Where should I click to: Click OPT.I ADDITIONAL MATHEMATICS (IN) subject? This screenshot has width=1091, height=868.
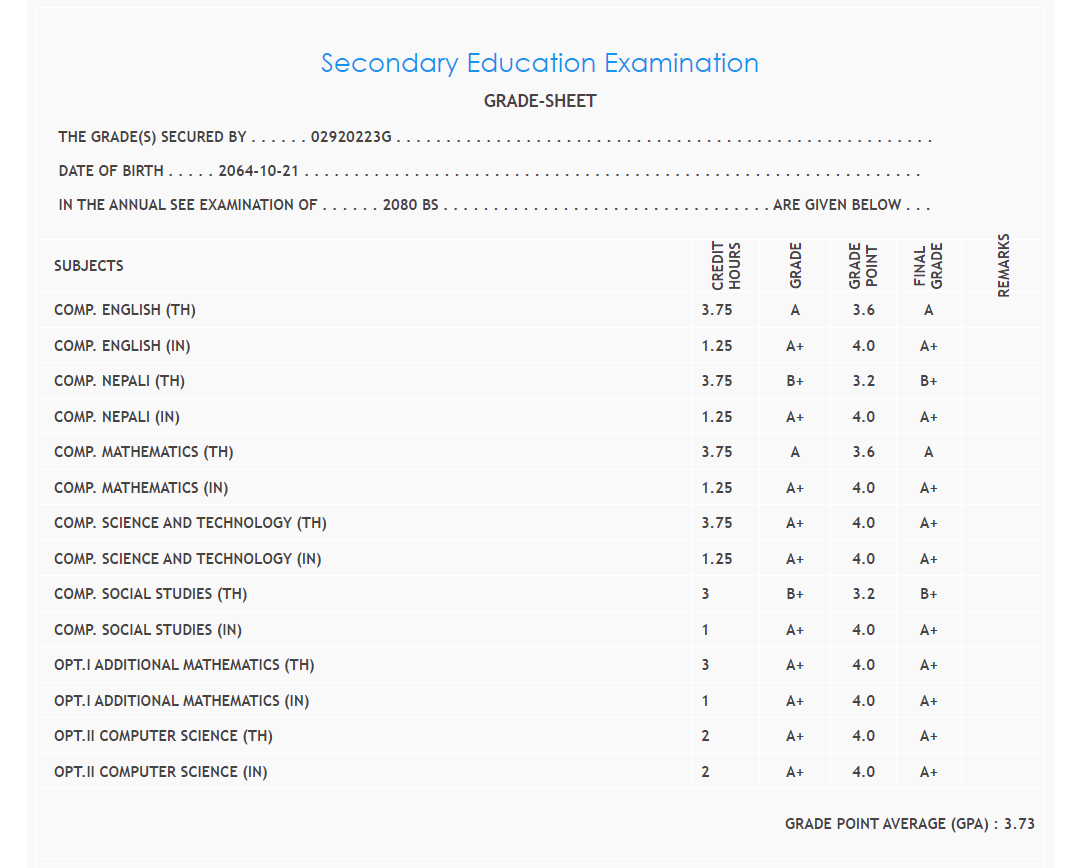coord(182,701)
